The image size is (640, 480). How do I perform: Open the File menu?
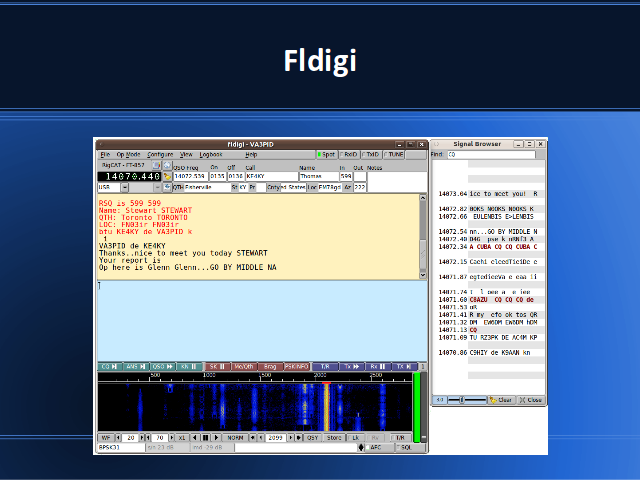(105, 155)
